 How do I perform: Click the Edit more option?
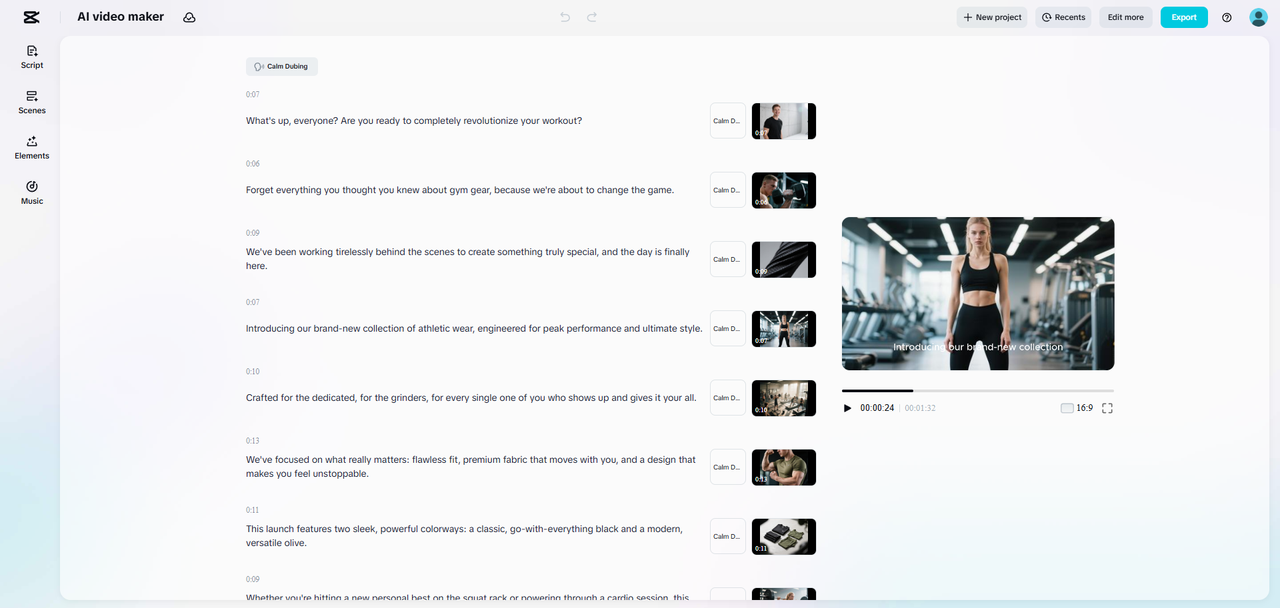pyautogui.click(x=1125, y=17)
